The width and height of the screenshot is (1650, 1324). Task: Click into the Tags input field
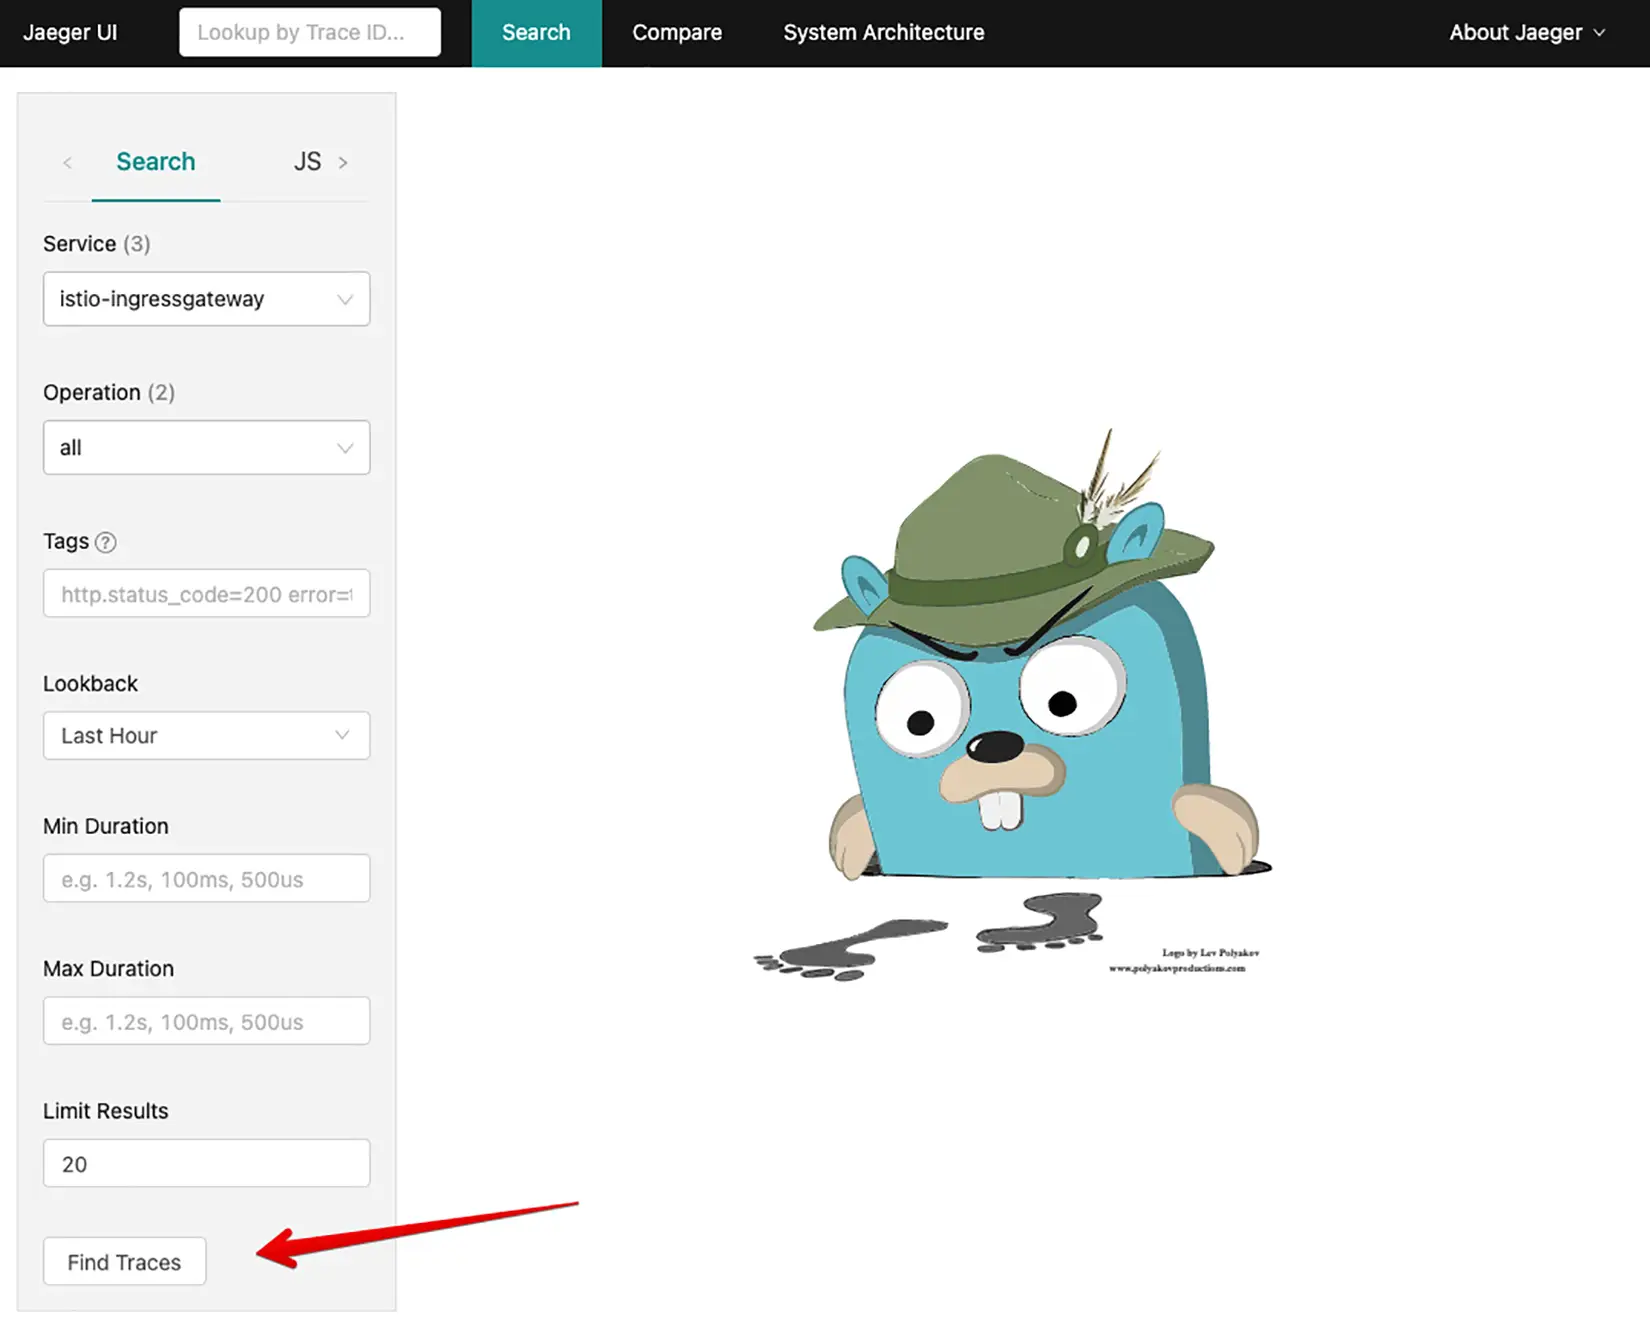(206, 594)
